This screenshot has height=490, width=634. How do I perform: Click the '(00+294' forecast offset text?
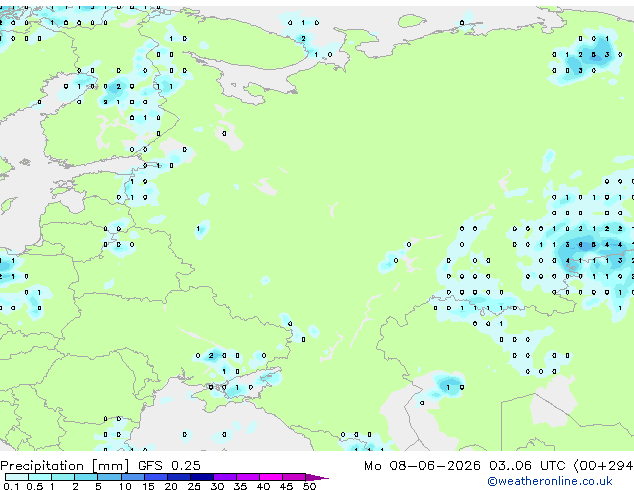[603, 466]
